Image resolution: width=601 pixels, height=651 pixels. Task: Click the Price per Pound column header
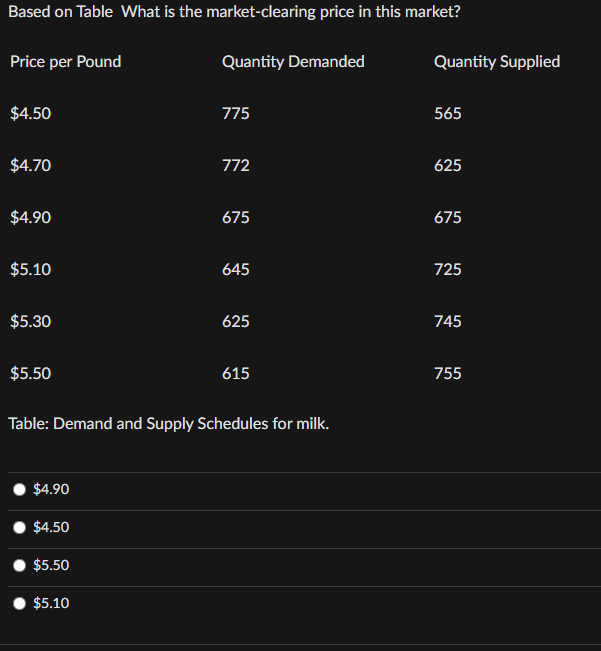click(65, 62)
